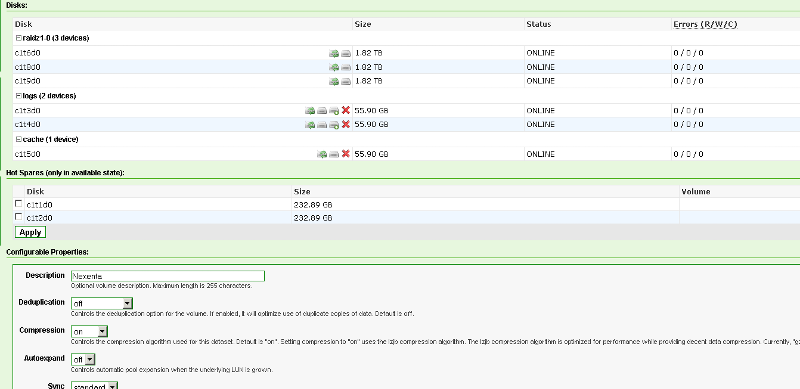Click the plain gray disk icon for c1t3d0
The image size is (800, 389).
click(x=322, y=110)
